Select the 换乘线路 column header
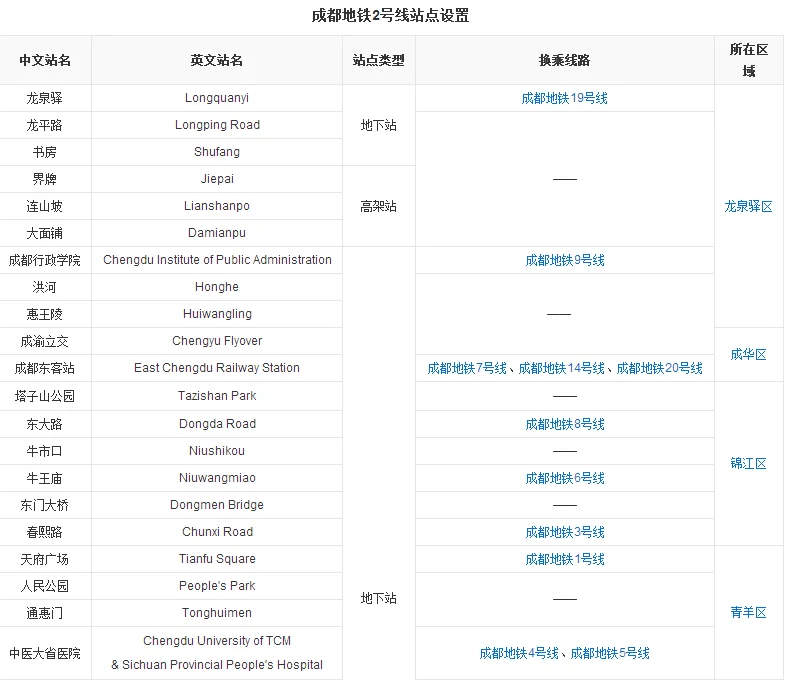This screenshot has height=680, width=785. (x=564, y=60)
